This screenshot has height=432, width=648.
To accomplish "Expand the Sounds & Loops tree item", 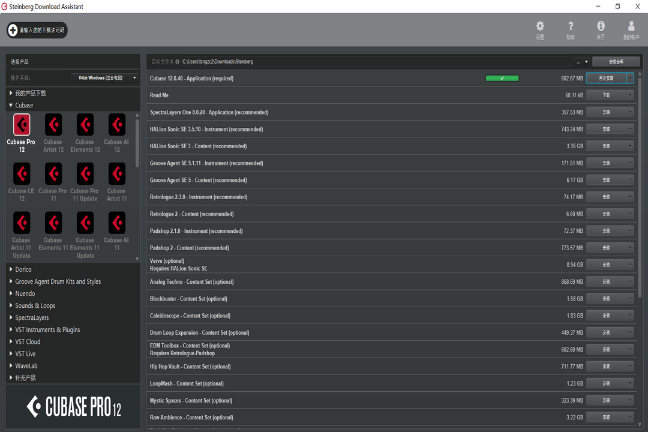I will 10,305.
